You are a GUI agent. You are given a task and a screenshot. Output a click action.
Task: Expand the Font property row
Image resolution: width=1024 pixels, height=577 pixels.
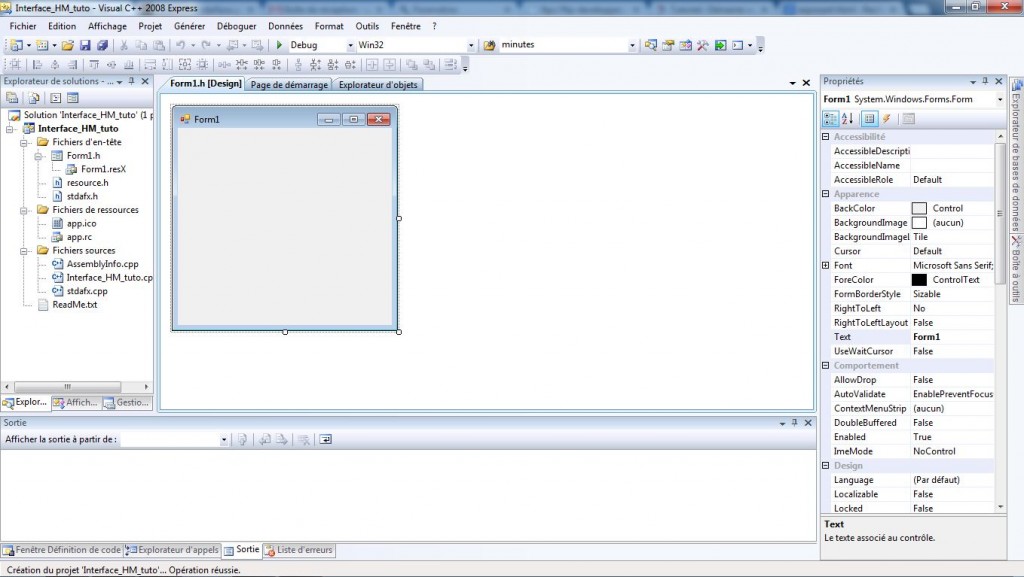pos(825,265)
